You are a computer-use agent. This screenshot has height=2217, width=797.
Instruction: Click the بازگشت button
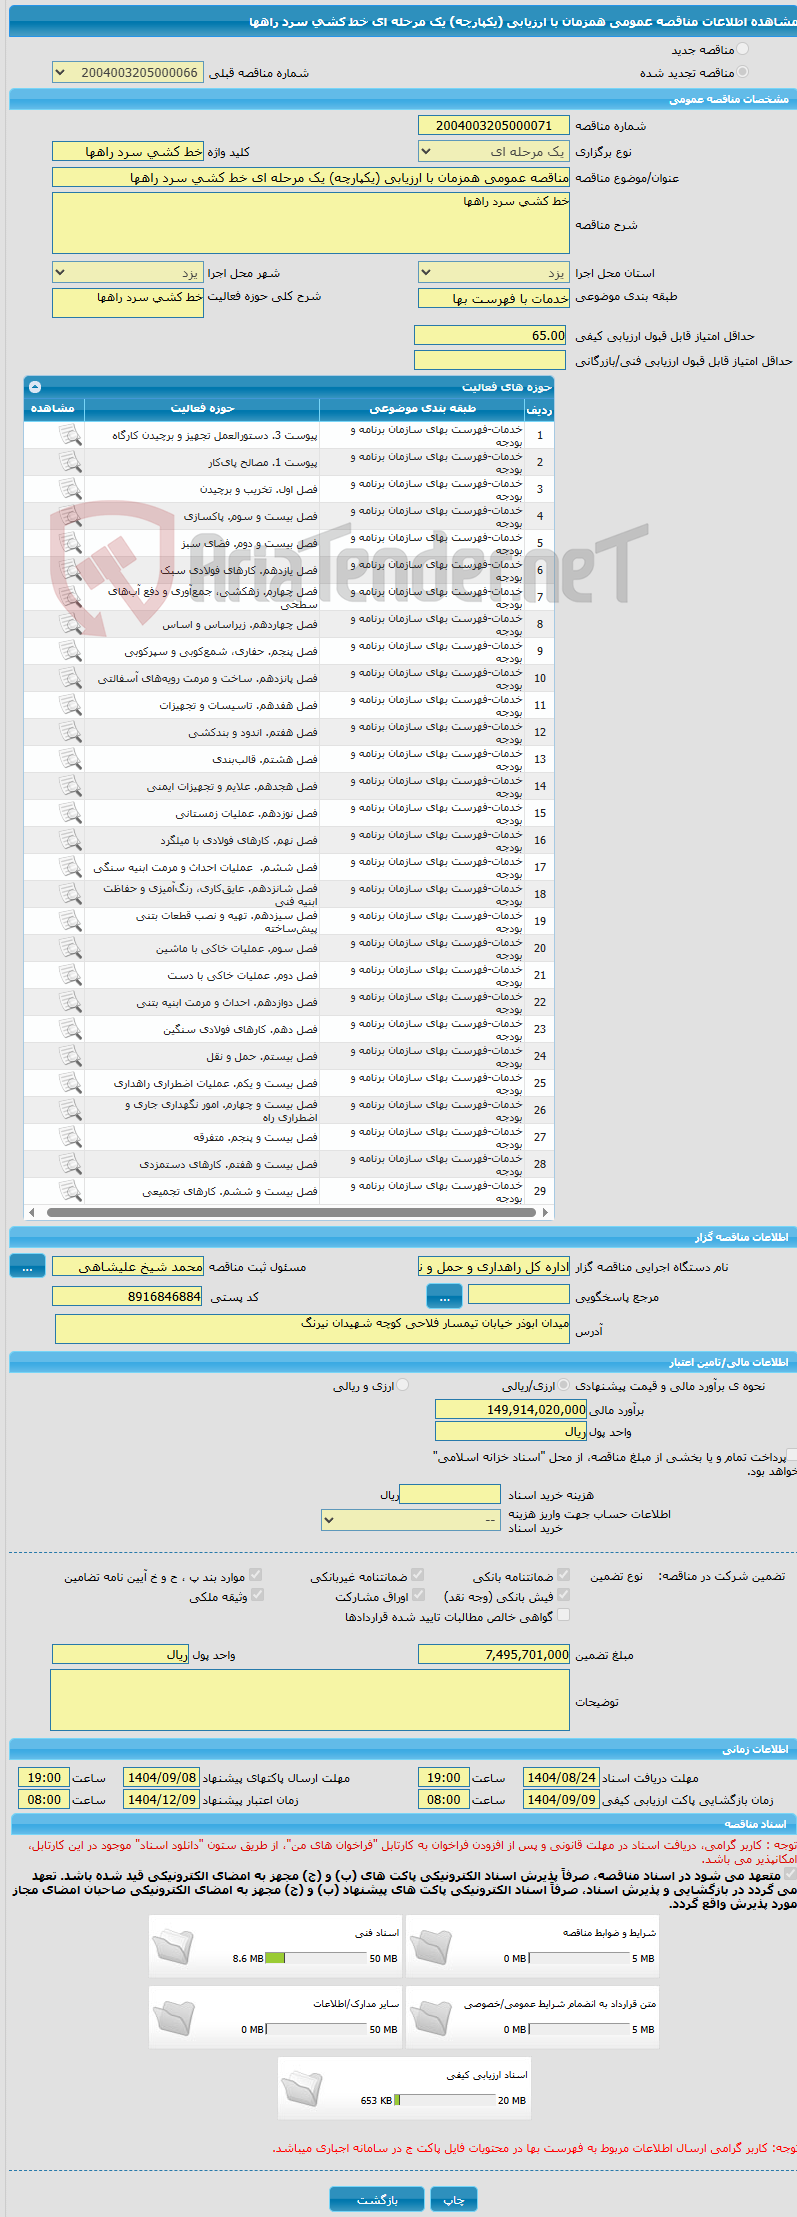377,2199
